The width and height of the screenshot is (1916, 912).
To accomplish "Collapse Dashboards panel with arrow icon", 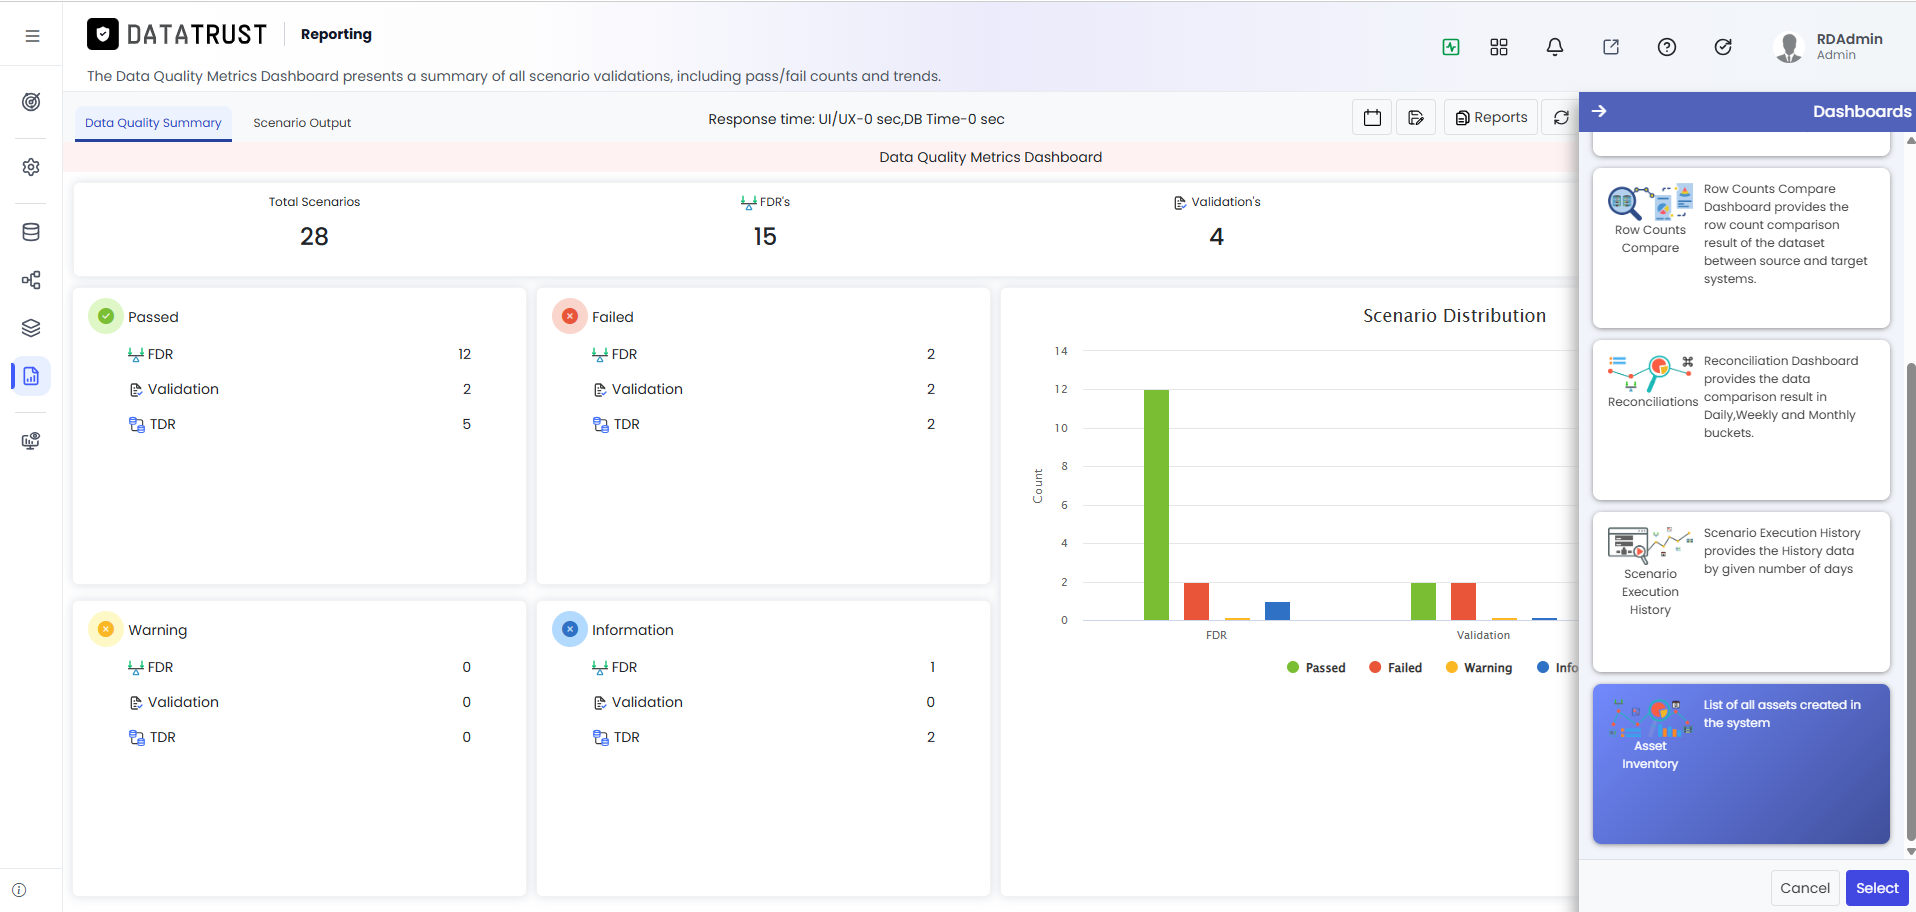I will pyautogui.click(x=1599, y=111).
